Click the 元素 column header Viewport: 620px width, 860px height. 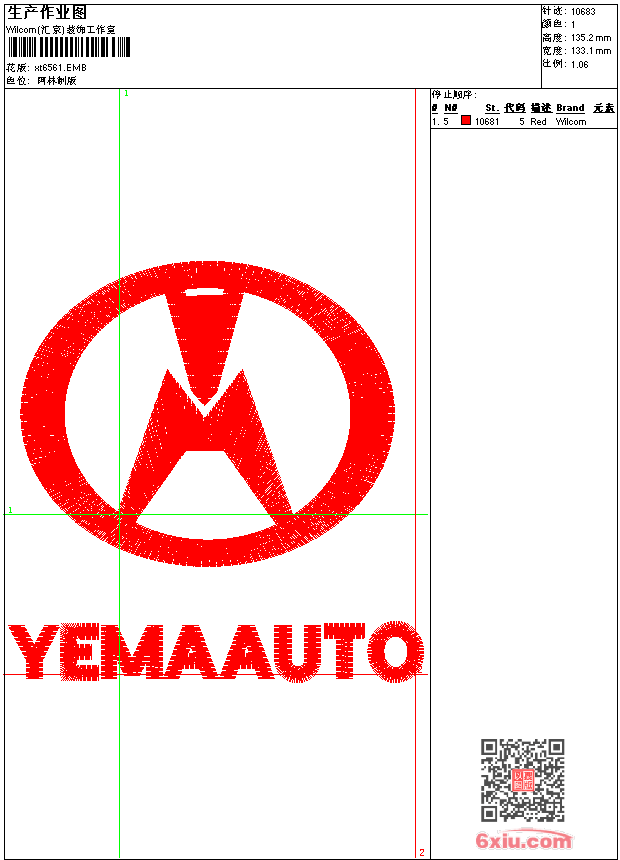coord(604,108)
